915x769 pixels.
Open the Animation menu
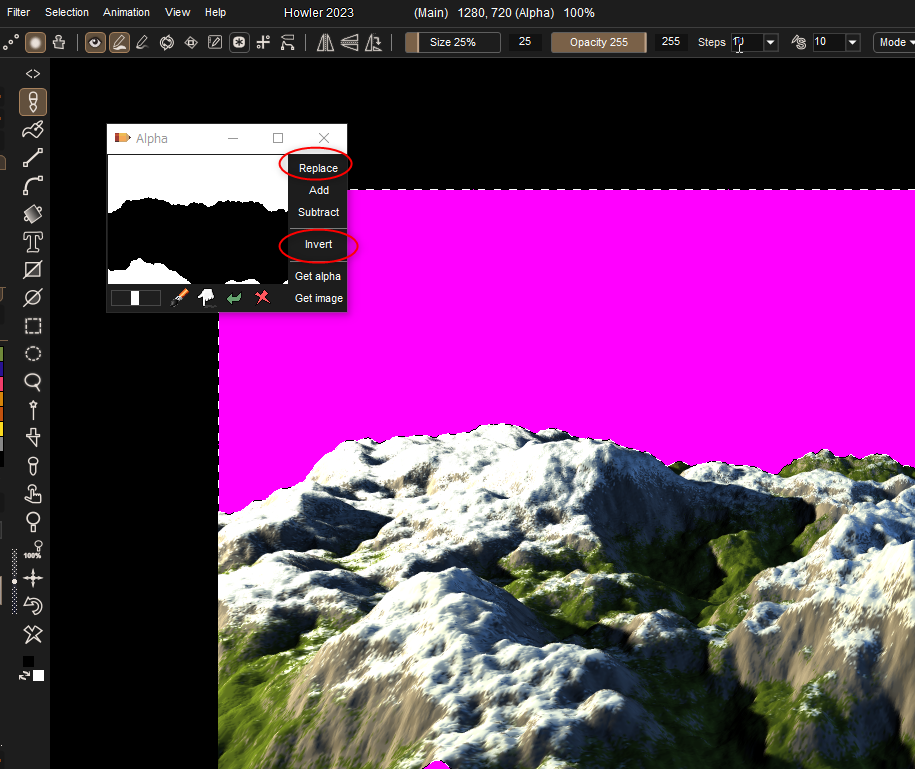click(x=126, y=12)
